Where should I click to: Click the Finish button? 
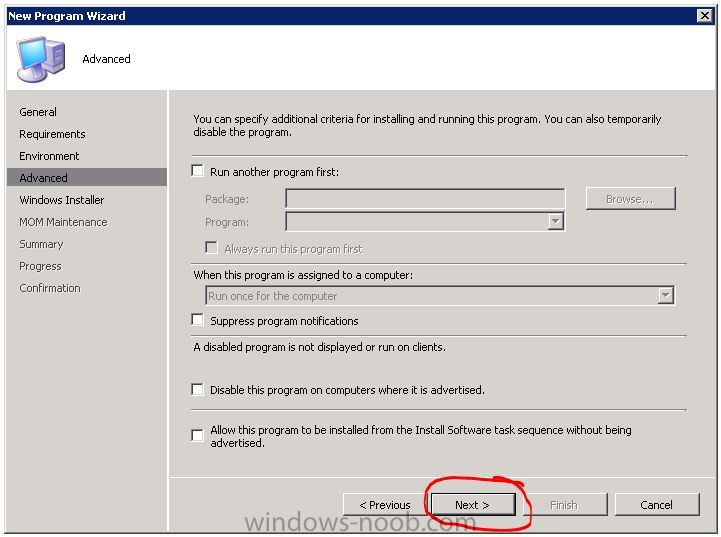coord(564,505)
